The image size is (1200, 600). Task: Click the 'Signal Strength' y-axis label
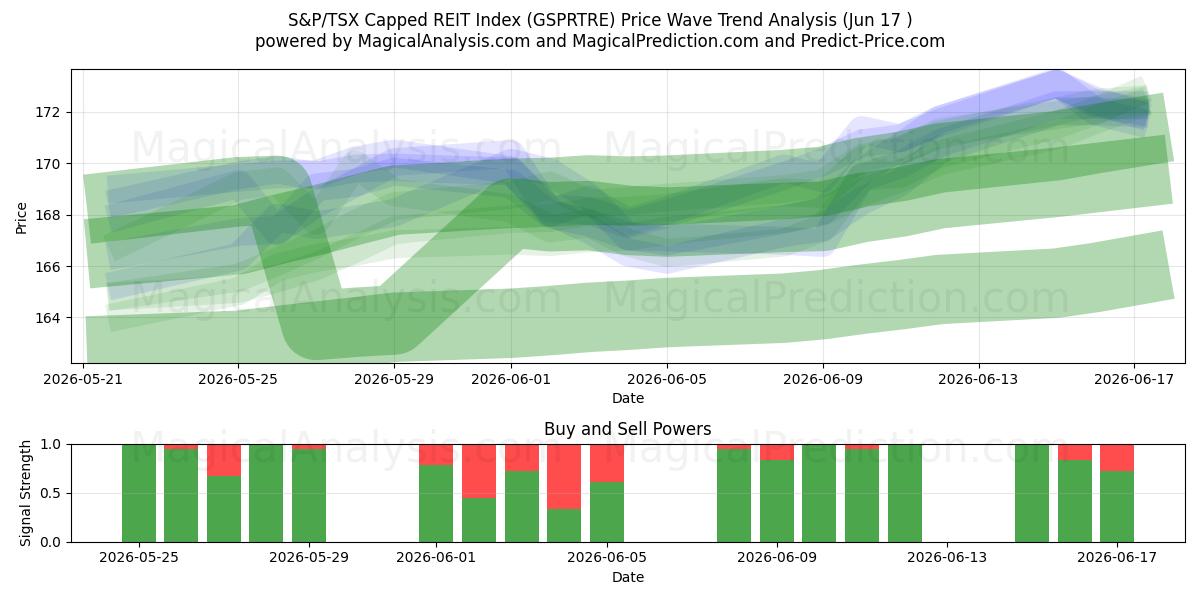click(26, 493)
